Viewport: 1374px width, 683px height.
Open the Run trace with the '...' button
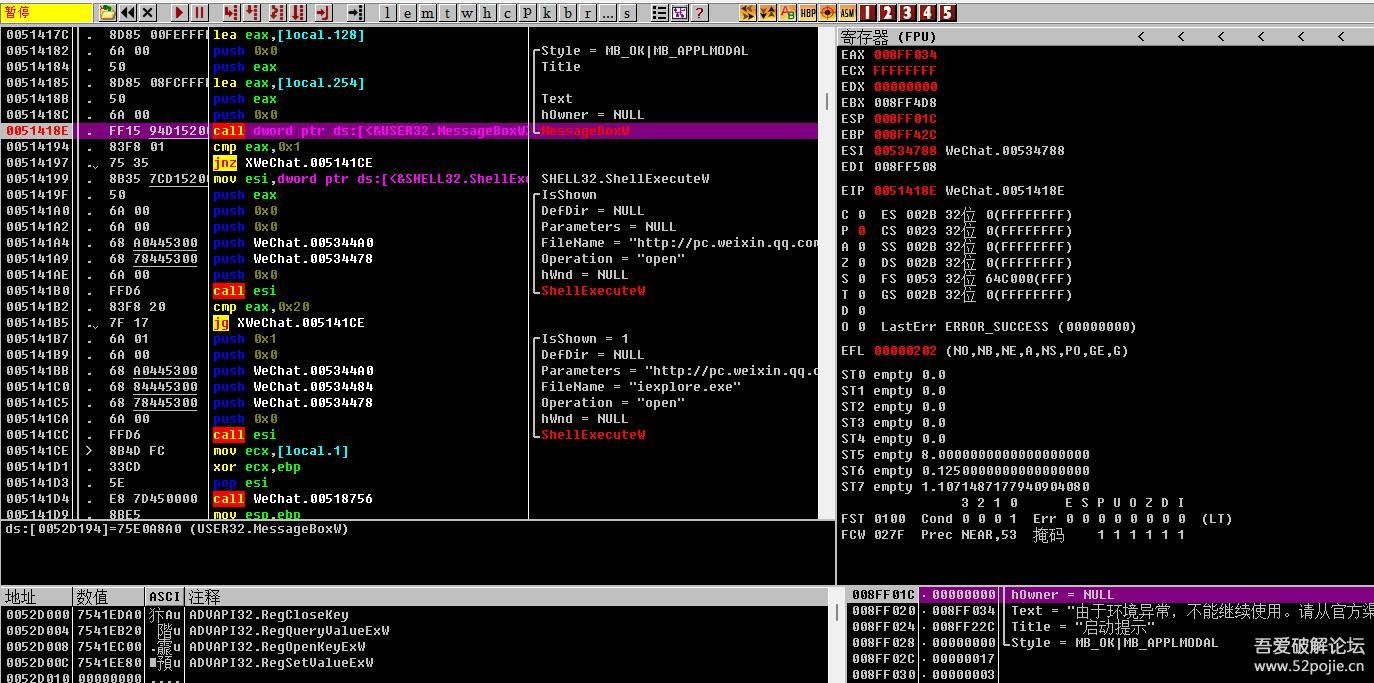[608, 13]
